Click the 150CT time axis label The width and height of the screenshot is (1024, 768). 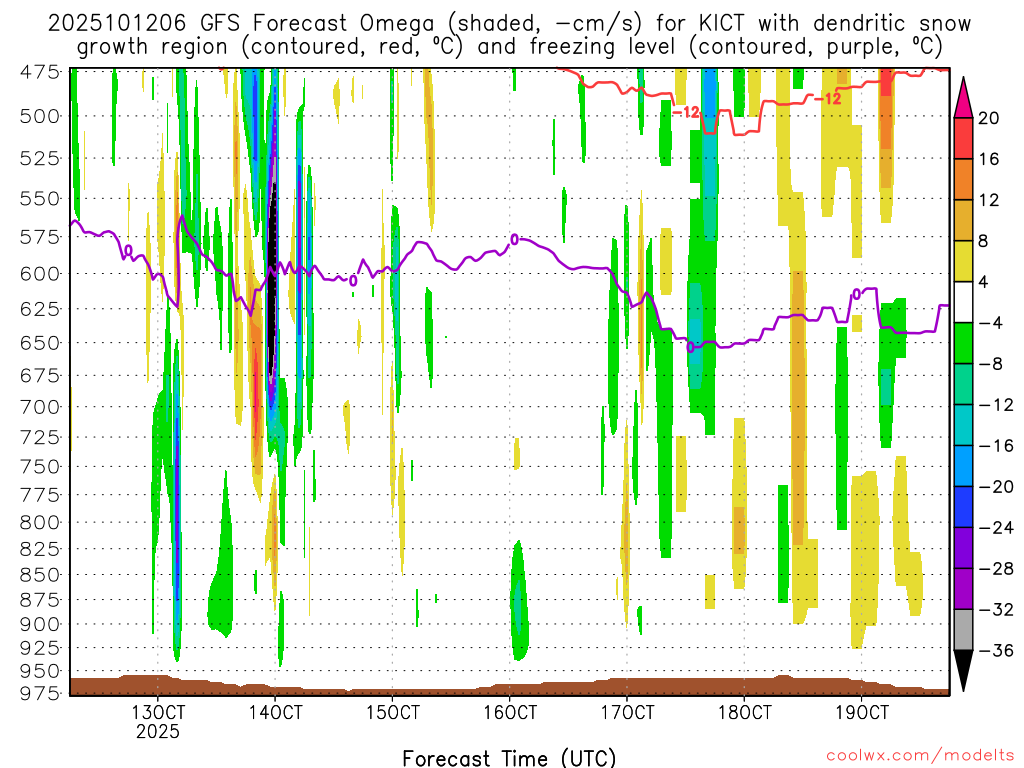click(x=392, y=711)
